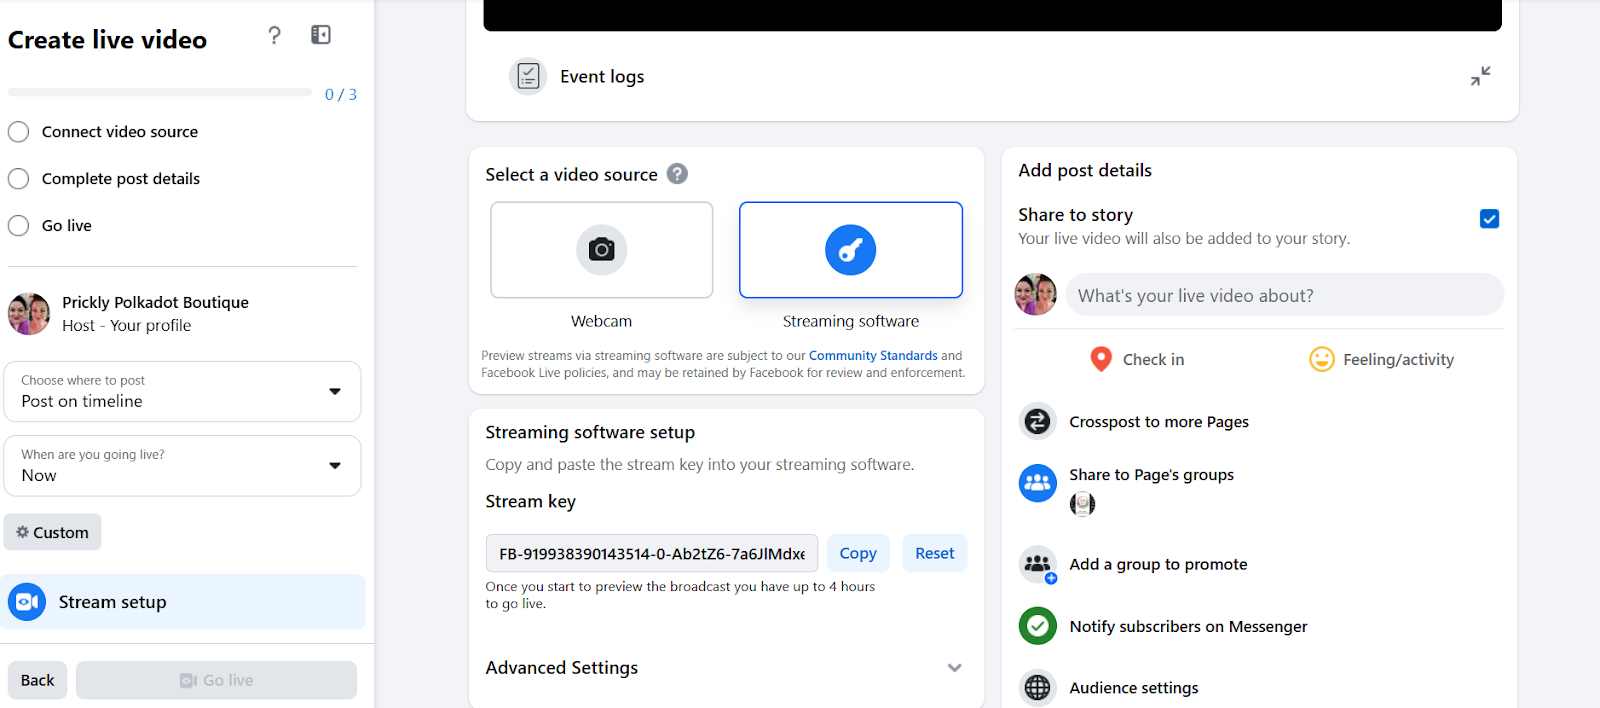Click the Event logs clipboard icon
The height and width of the screenshot is (708, 1600).
528,76
